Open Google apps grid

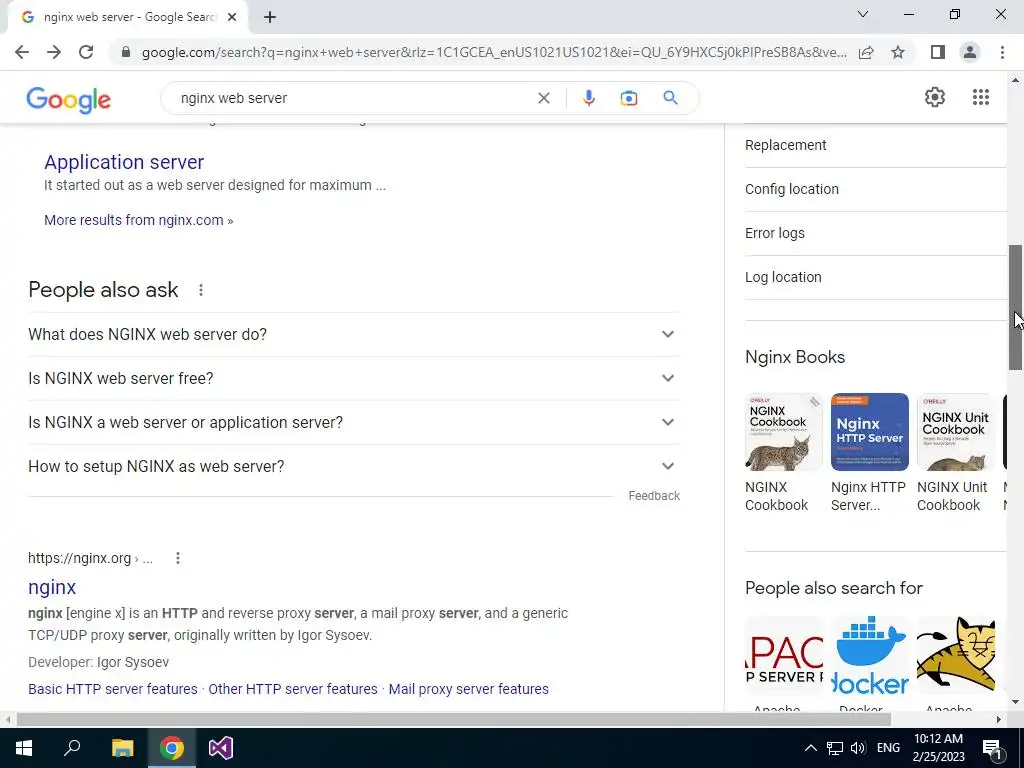pos(980,97)
